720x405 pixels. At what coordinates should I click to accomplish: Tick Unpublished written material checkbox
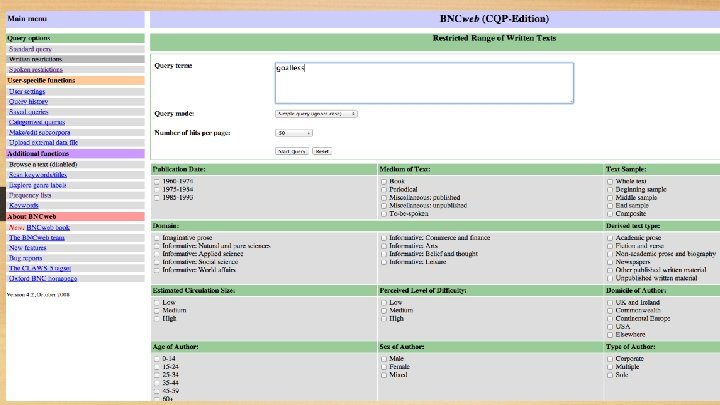click(x=610, y=278)
